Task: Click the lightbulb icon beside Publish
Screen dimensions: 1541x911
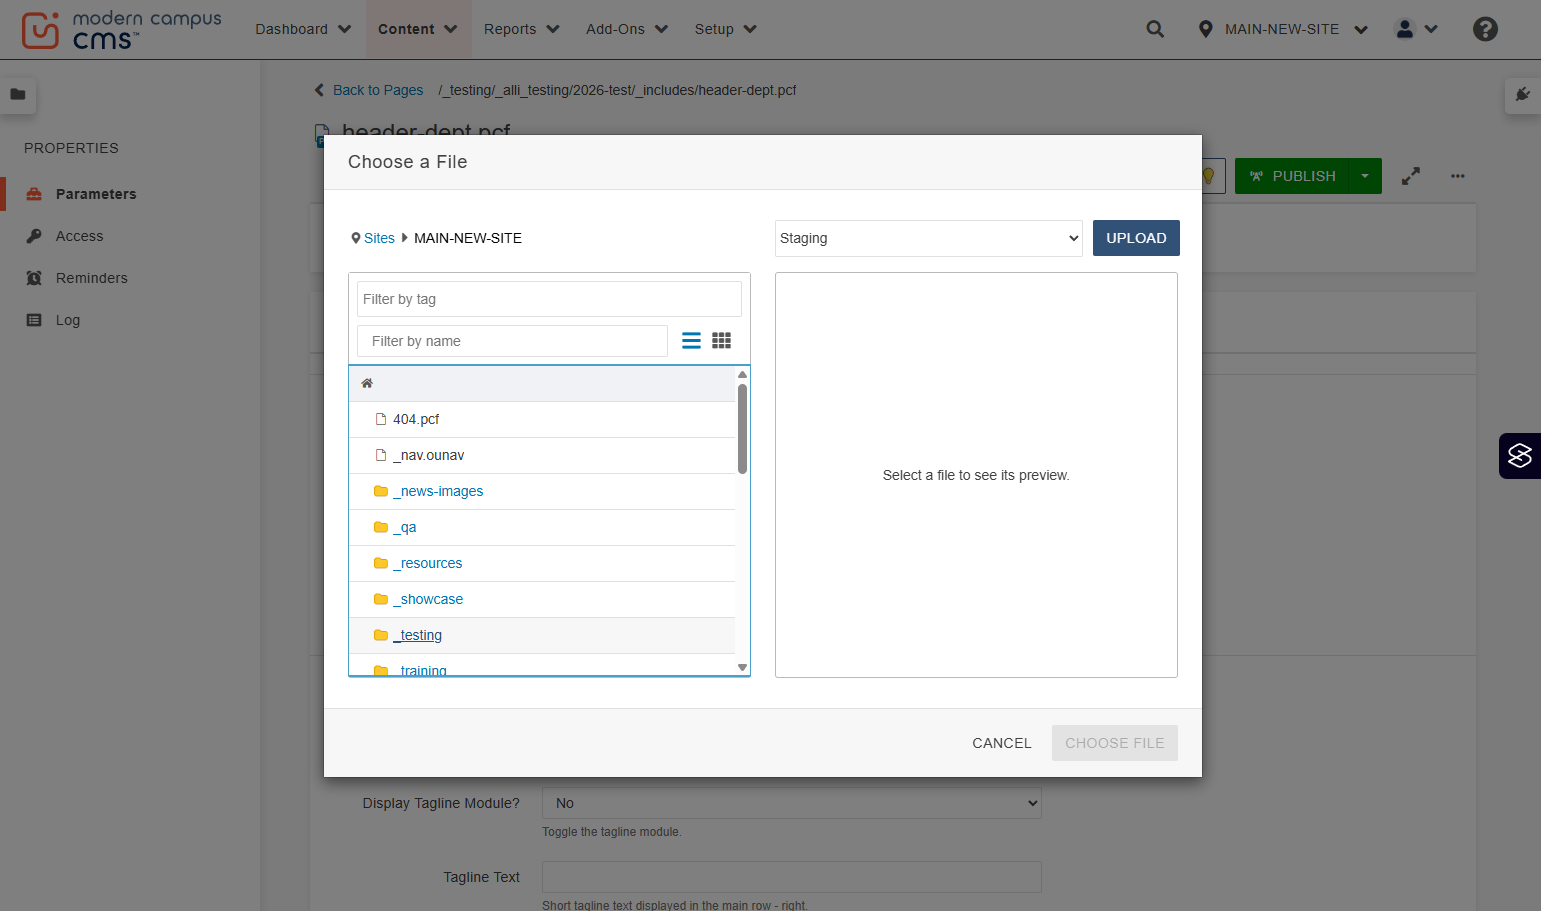Action: pos(1208,176)
